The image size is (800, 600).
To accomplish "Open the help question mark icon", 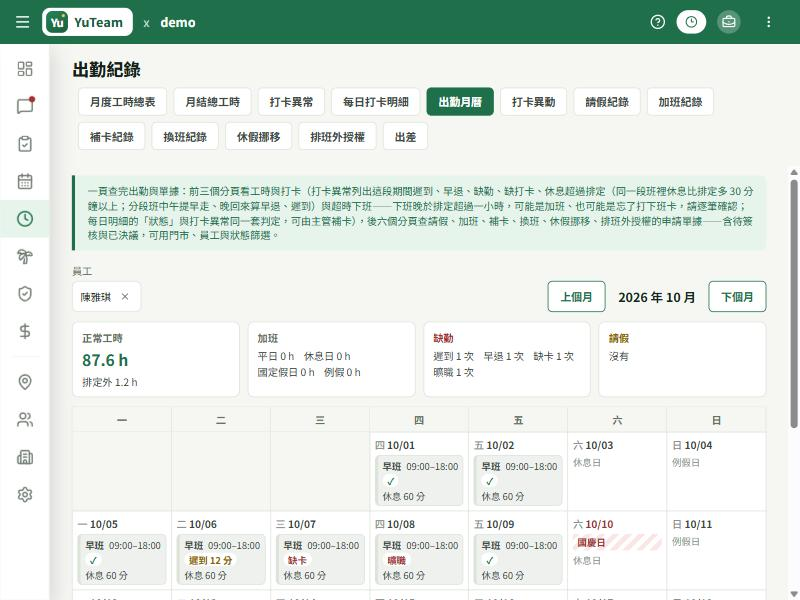I will (658, 22).
